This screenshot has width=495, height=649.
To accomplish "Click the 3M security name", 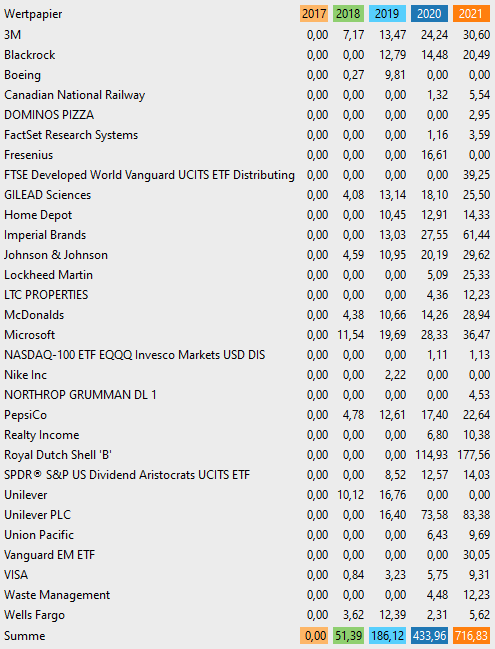I will pos(12,34).
